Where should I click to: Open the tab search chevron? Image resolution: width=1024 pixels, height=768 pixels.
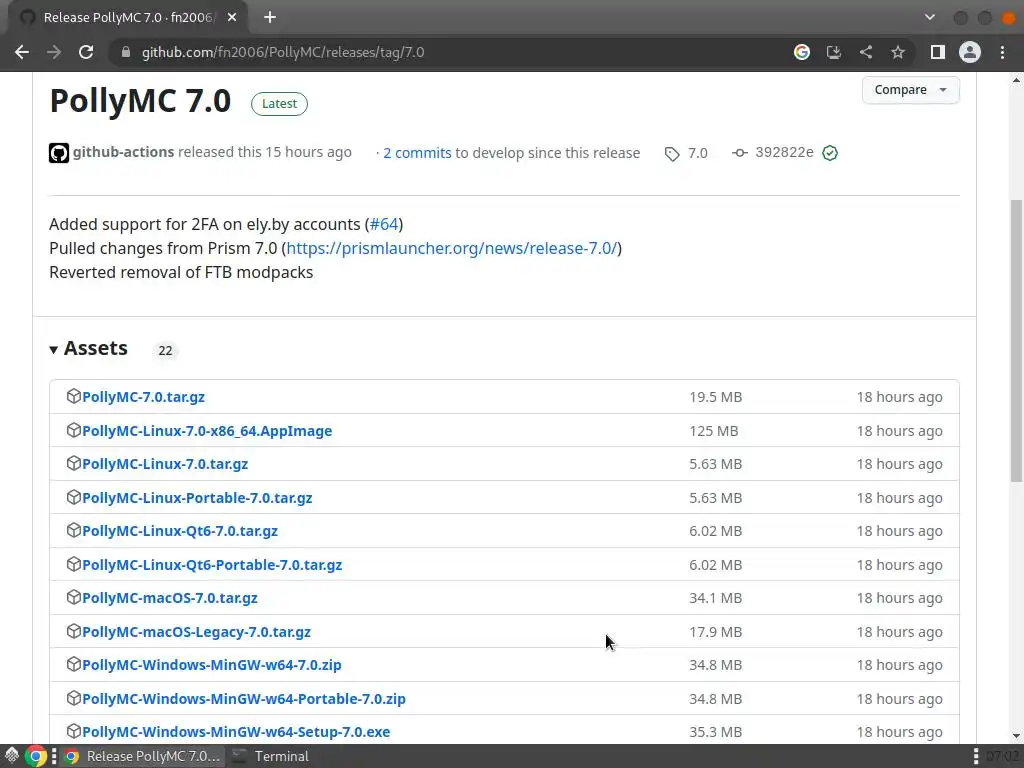tap(930, 18)
